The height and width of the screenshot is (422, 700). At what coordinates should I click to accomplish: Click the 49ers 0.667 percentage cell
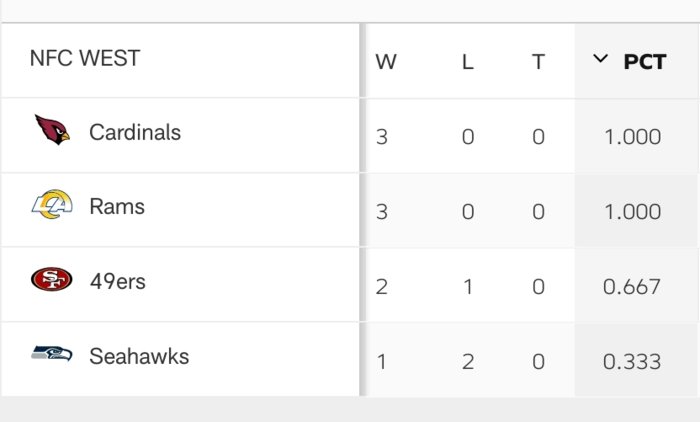pyautogui.click(x=632, y=287)
